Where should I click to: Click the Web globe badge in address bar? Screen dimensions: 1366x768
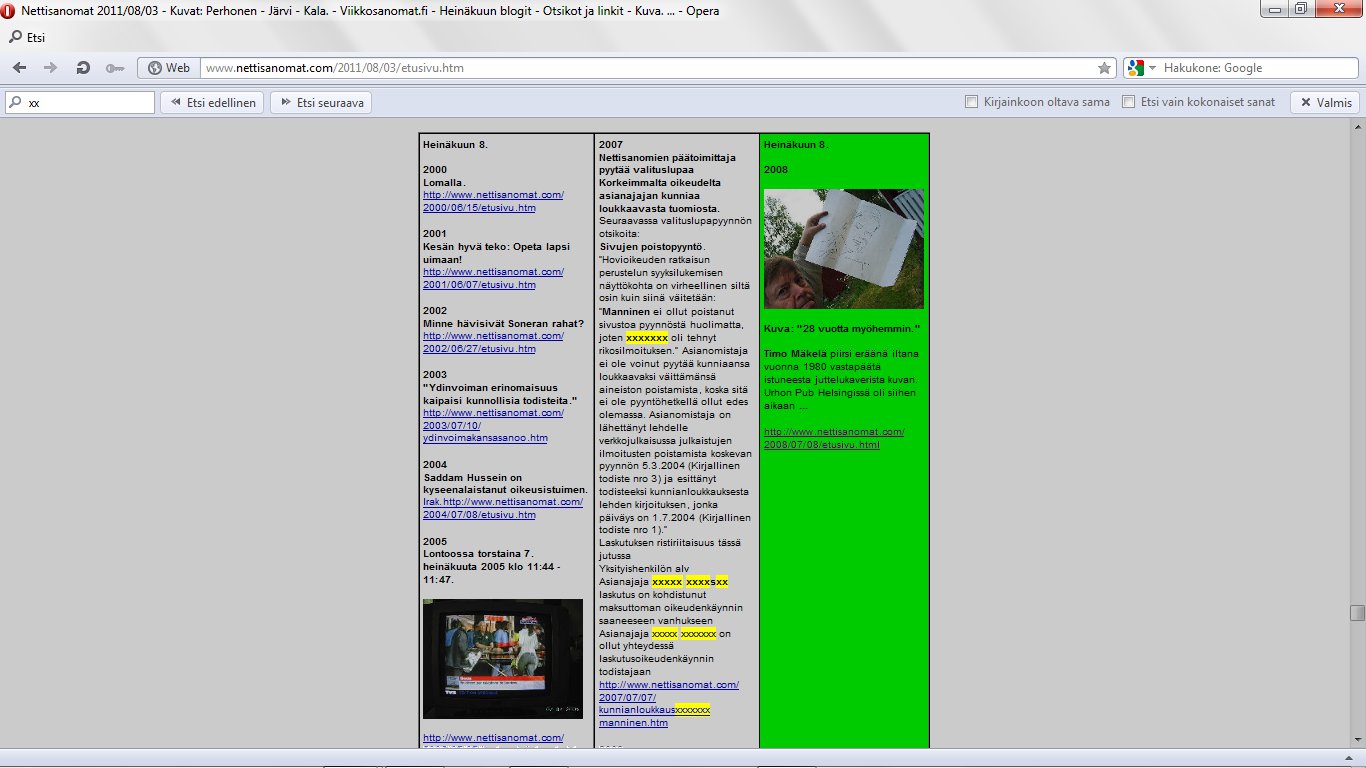pyautogui.click(x=168, y=68)
